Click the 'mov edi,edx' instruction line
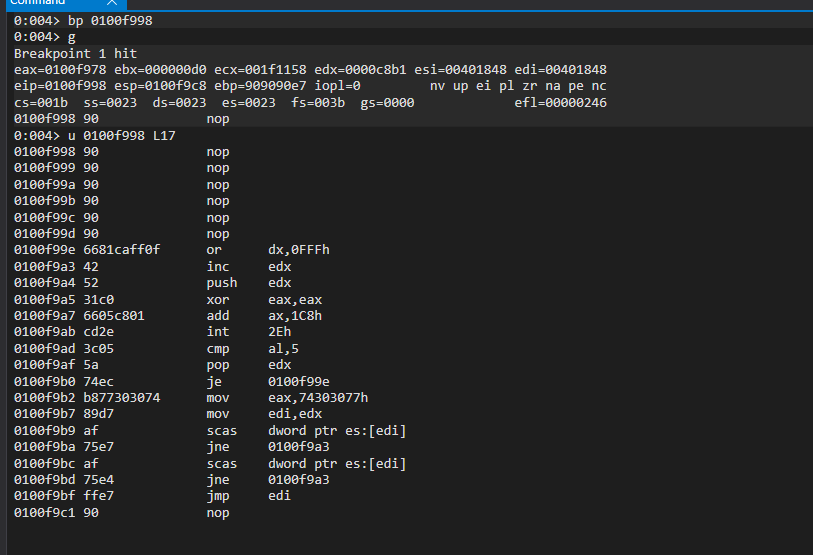Viewport: 813px width, 555px height. coord(250,414)
